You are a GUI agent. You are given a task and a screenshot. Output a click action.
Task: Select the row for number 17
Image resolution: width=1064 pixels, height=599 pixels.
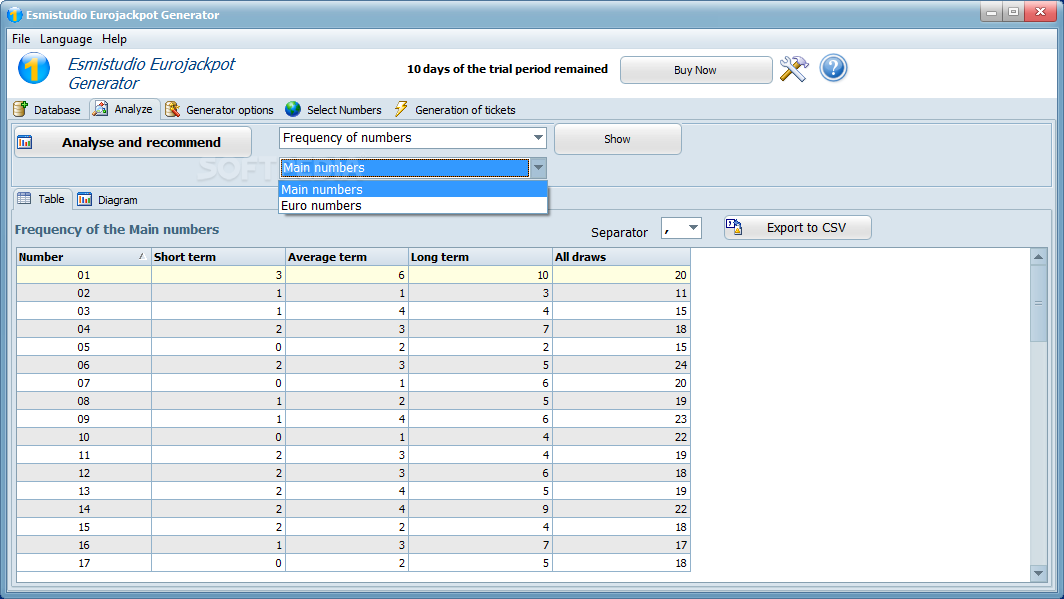point(354,563)
